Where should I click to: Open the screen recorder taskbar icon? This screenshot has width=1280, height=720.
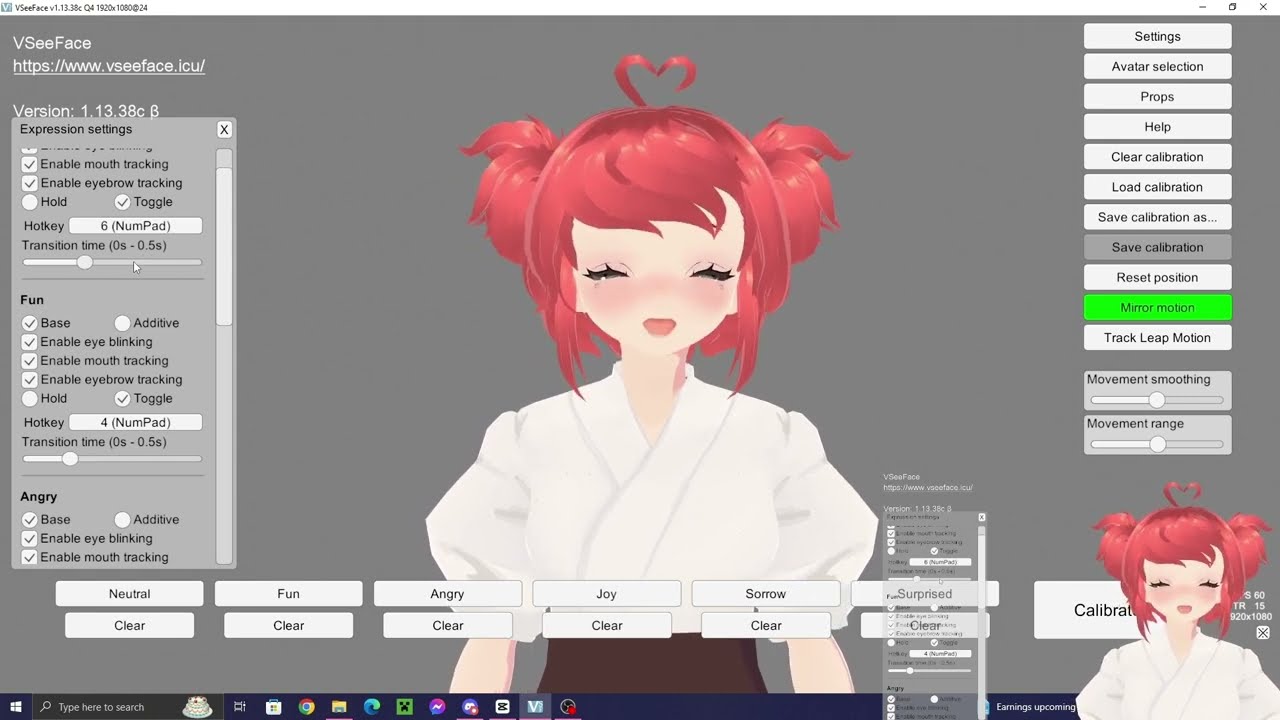click(x=568, y=707)
